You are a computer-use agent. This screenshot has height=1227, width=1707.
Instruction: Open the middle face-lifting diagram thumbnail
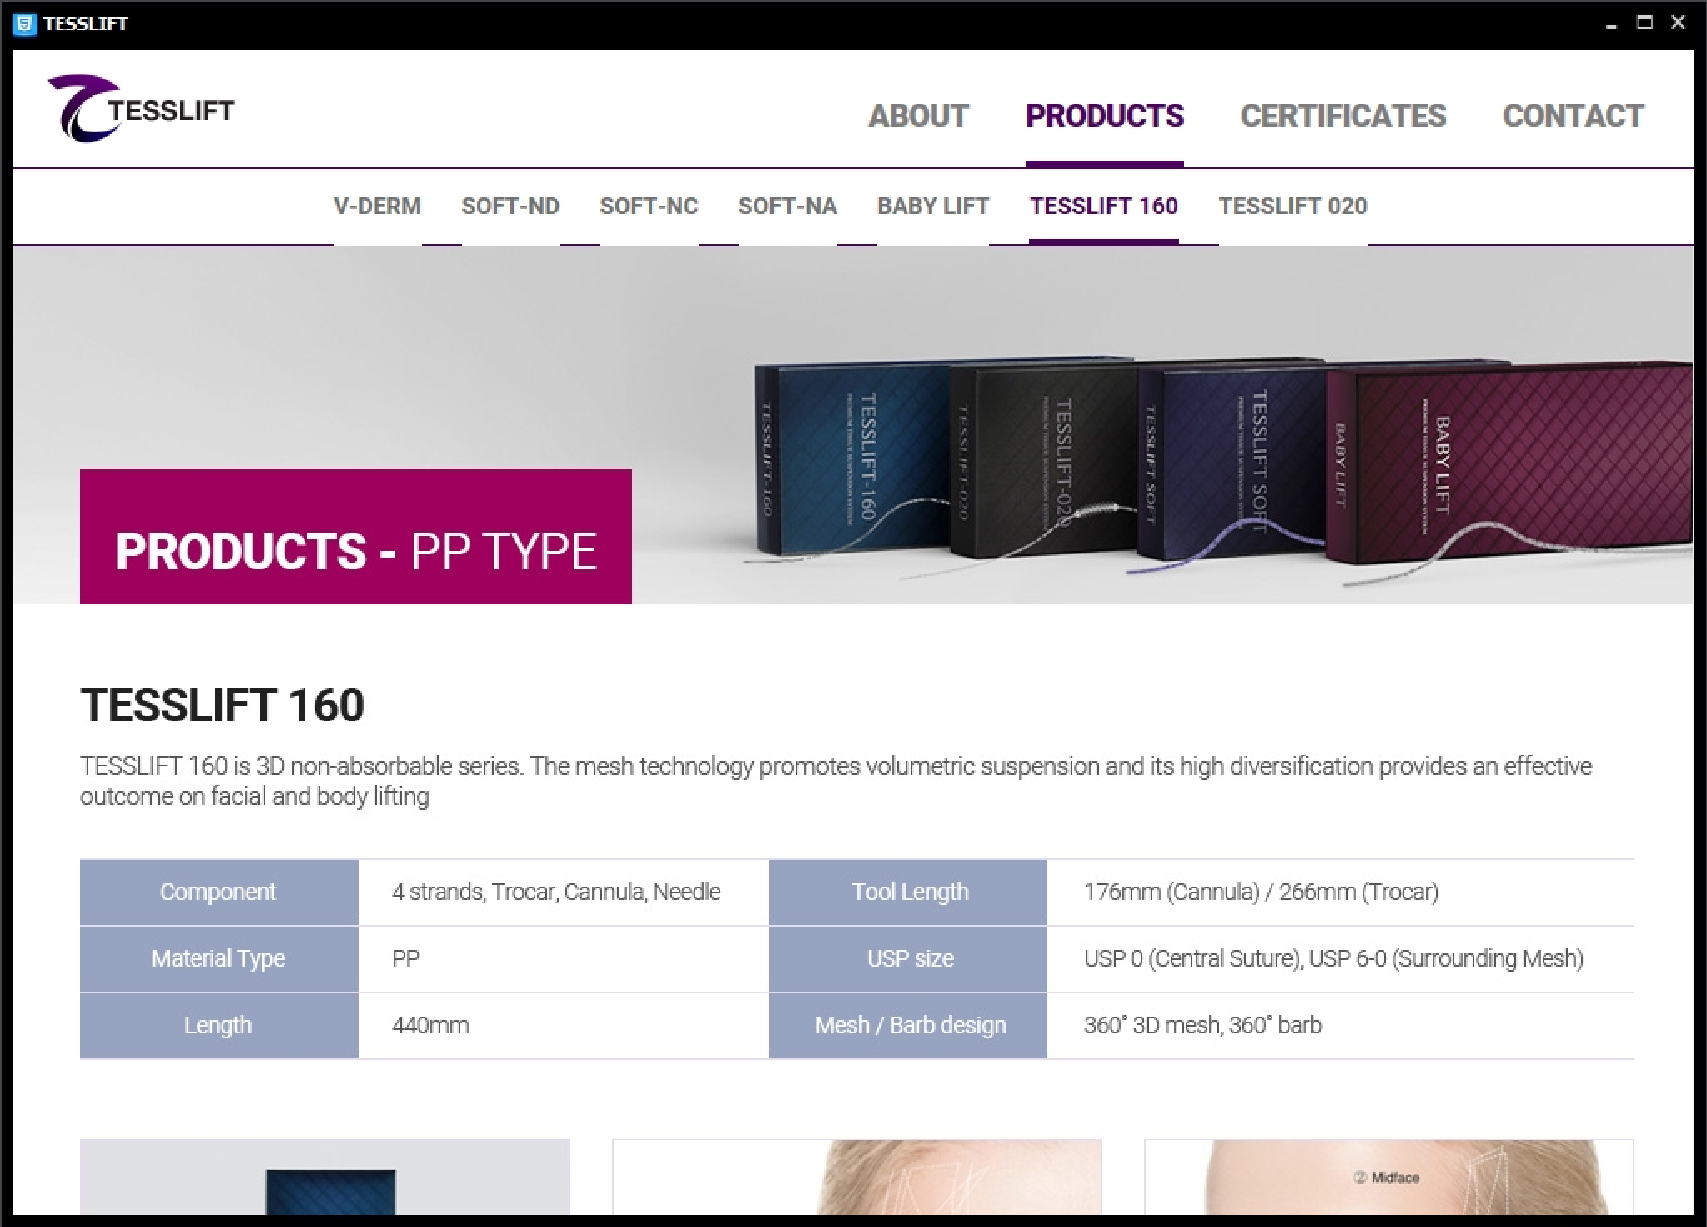pyautogui.click(x=857, y=1177)
